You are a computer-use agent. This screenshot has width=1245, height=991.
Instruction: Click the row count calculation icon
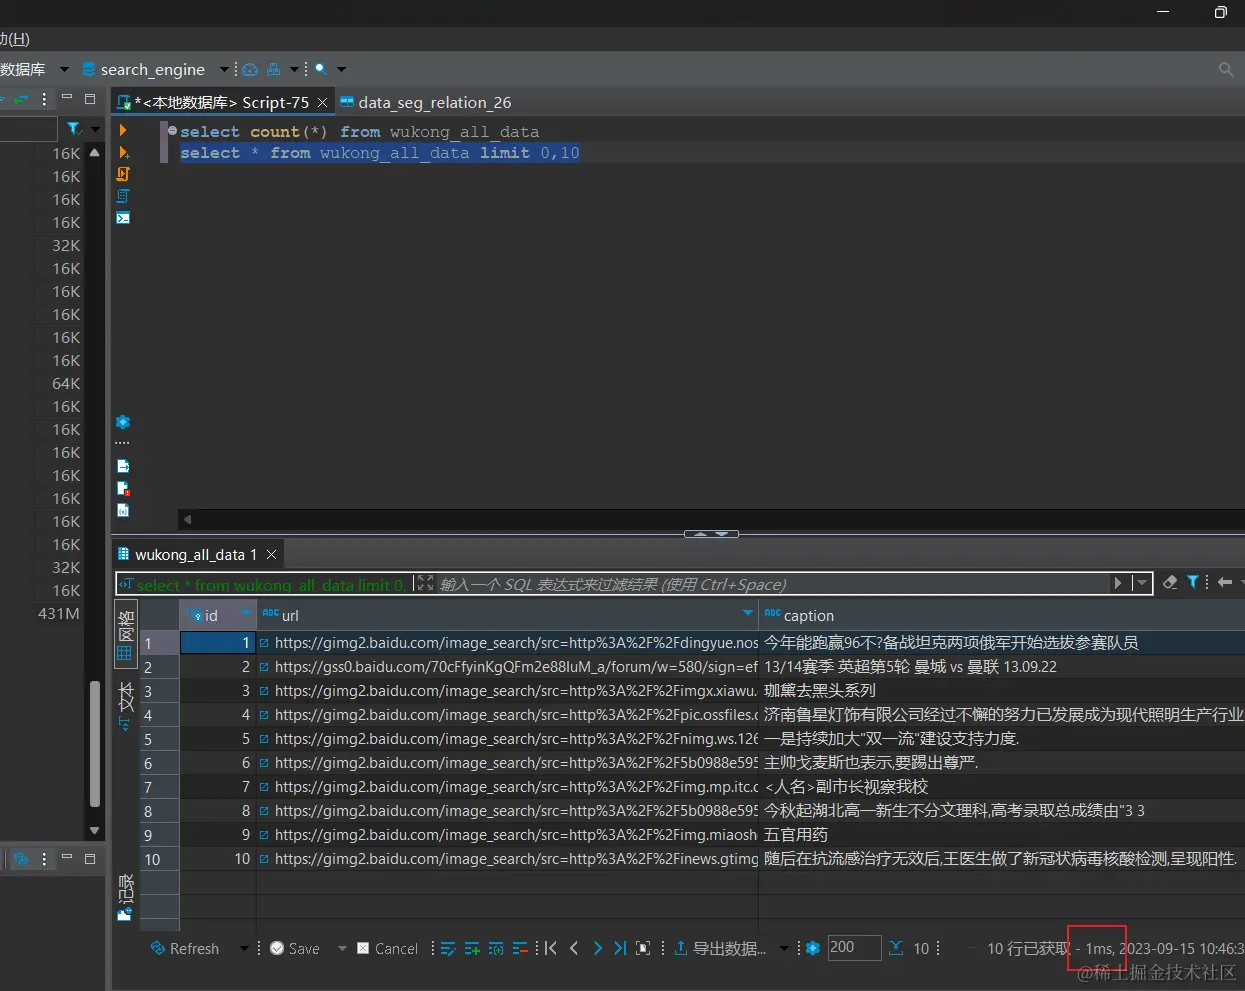click(896, 948)
